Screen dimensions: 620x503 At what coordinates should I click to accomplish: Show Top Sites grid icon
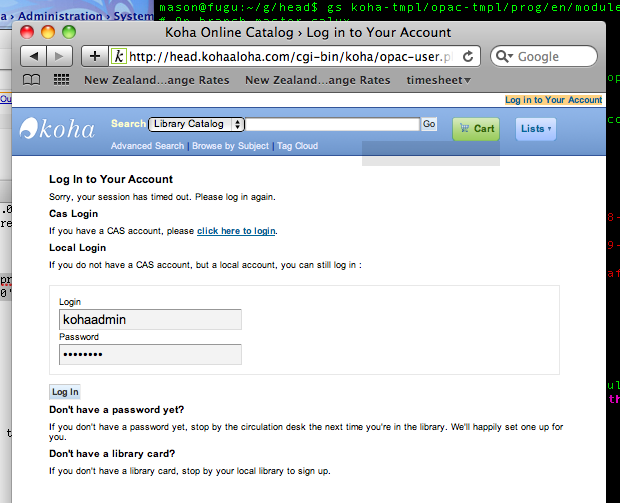[61, 80]
